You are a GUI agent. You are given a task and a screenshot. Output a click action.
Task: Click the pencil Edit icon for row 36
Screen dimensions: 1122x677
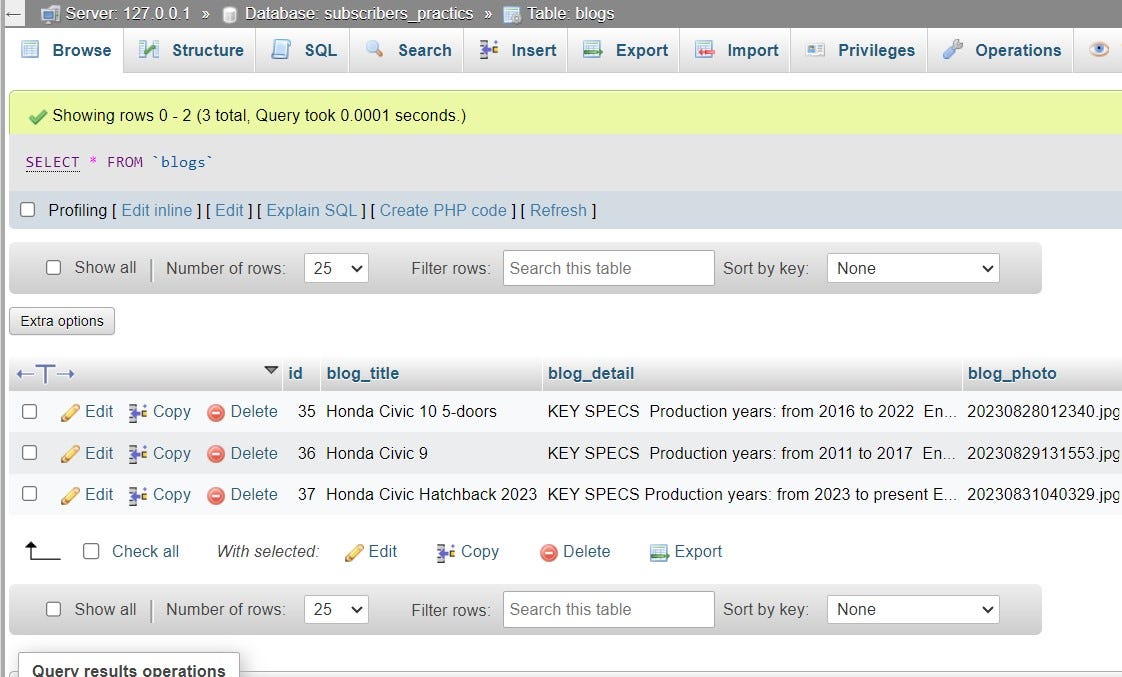point(70,454)
